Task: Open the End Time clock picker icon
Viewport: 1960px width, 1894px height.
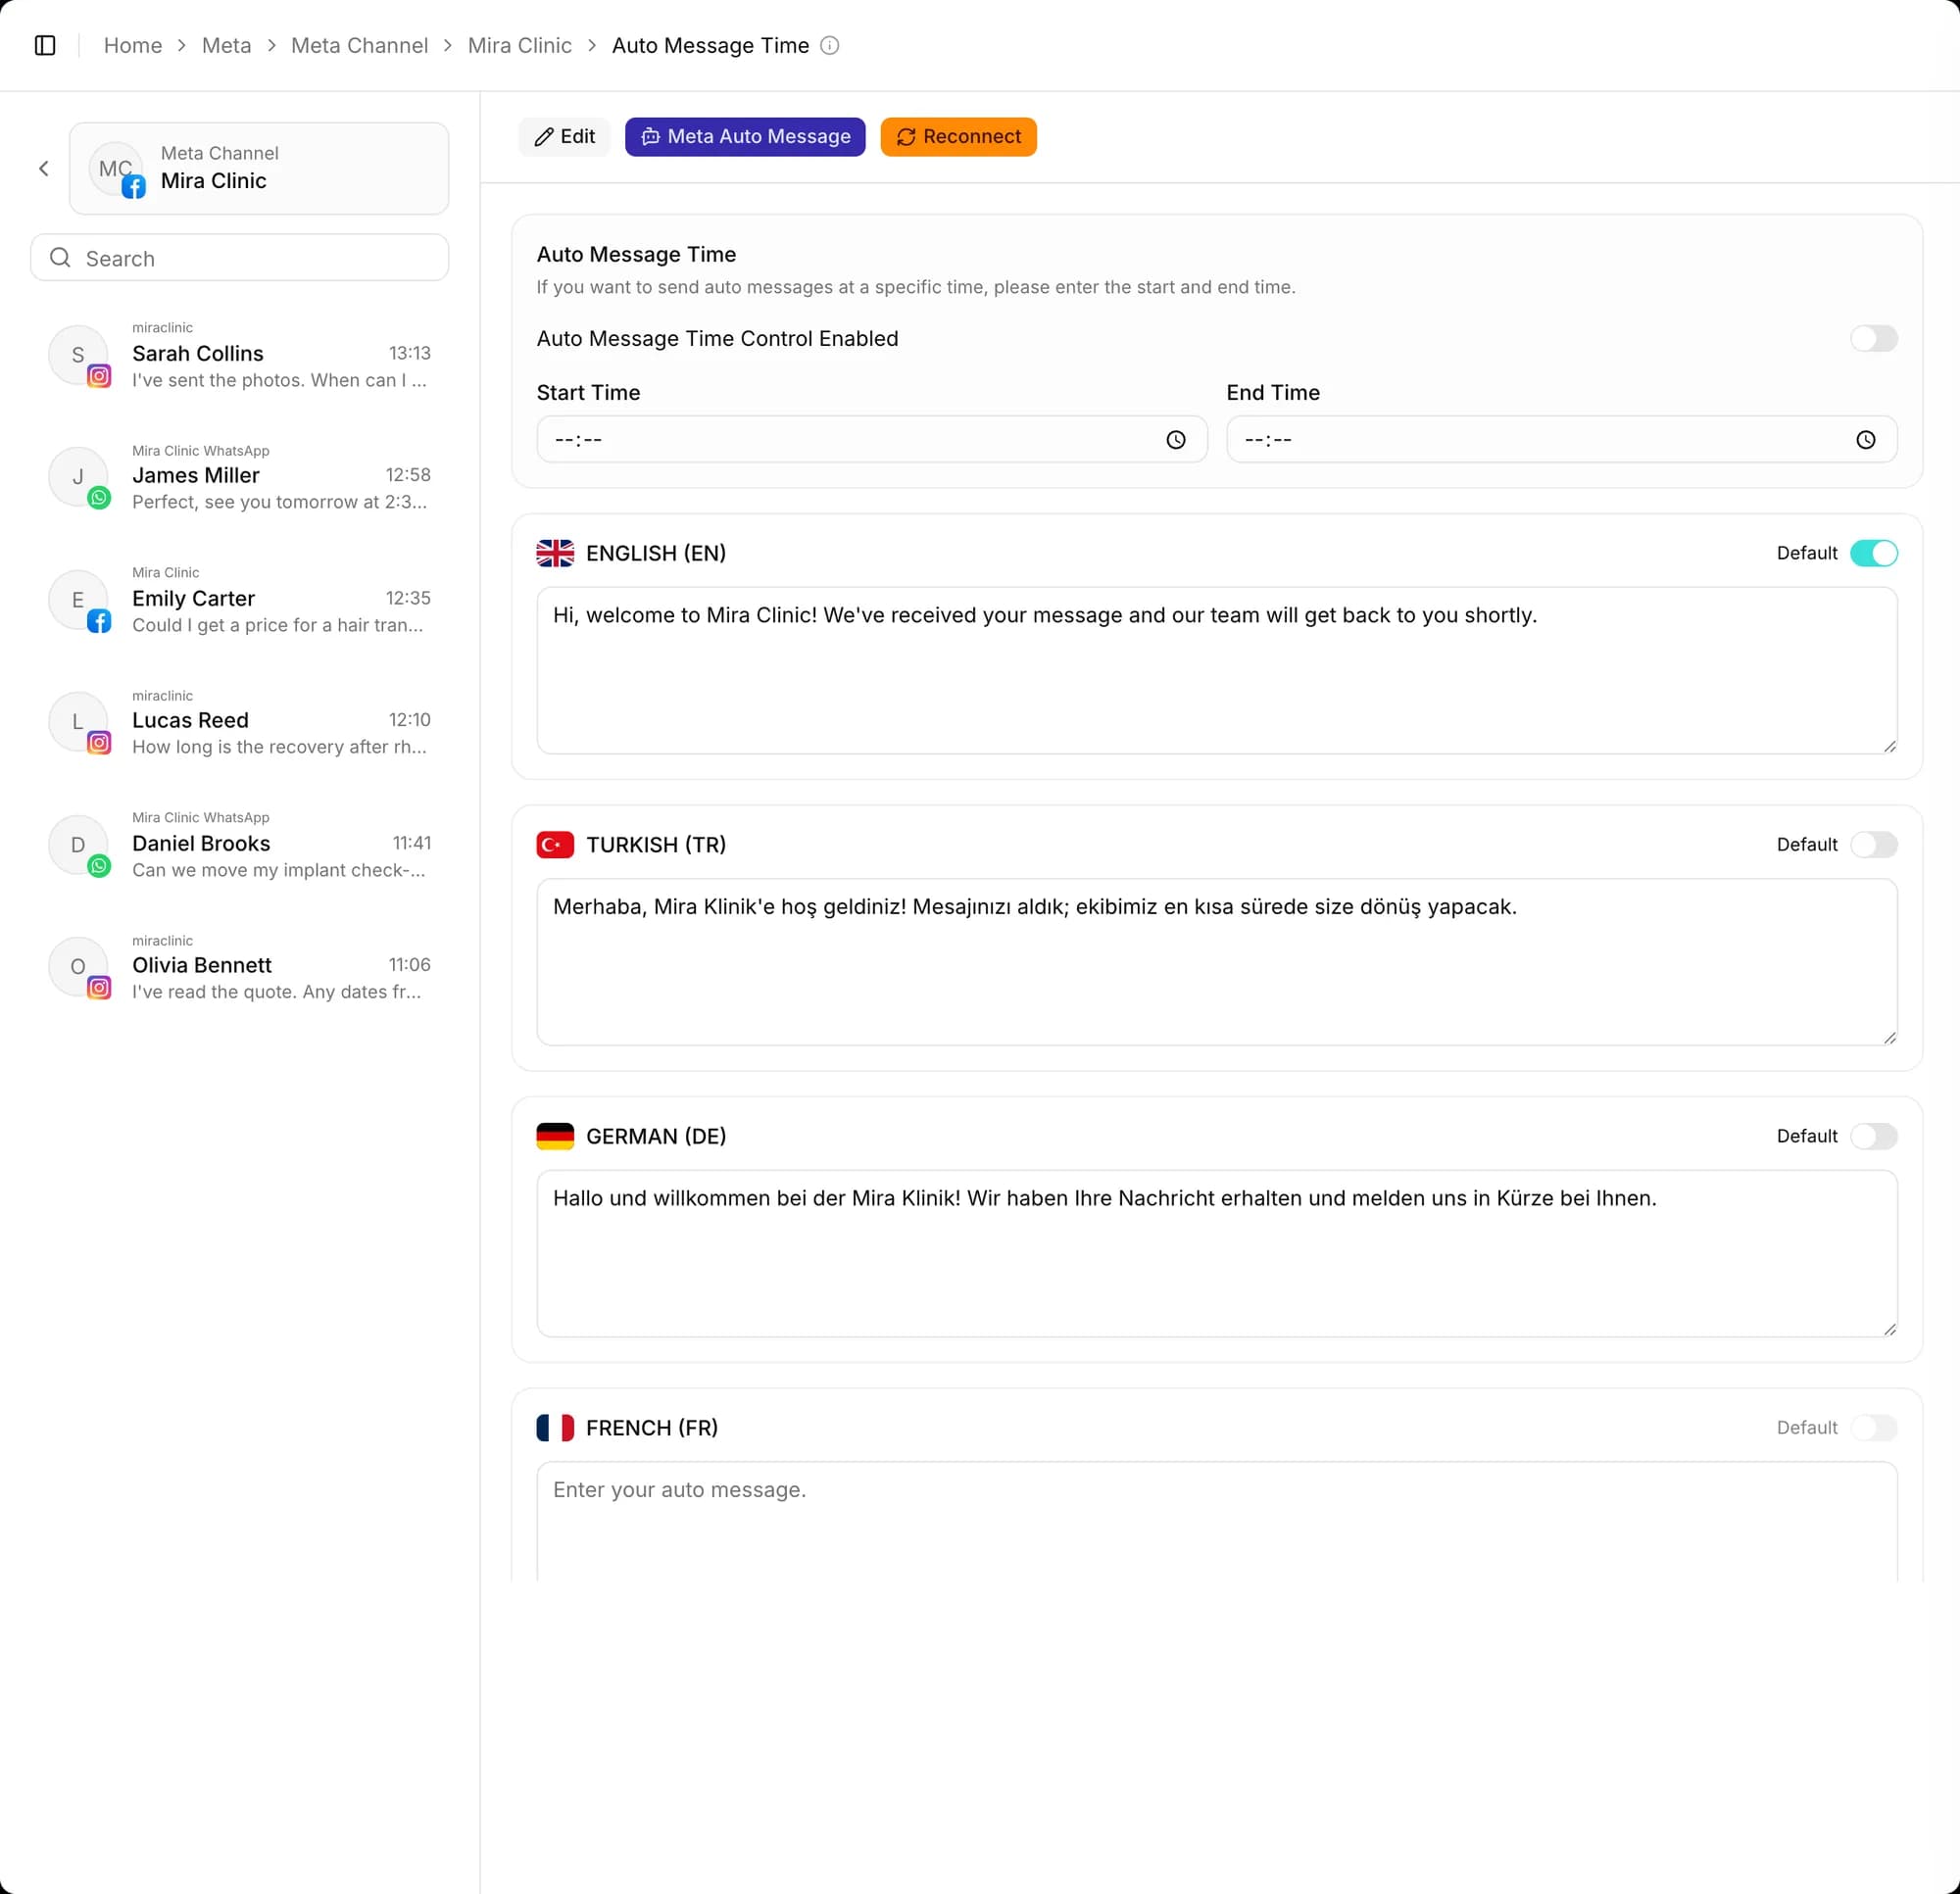Action: point(1865,439)
